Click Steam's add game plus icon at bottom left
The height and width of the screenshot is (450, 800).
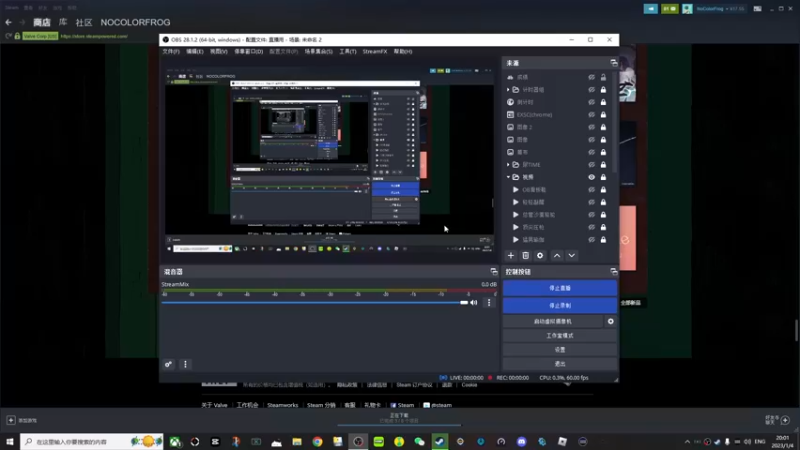[11, 420]
